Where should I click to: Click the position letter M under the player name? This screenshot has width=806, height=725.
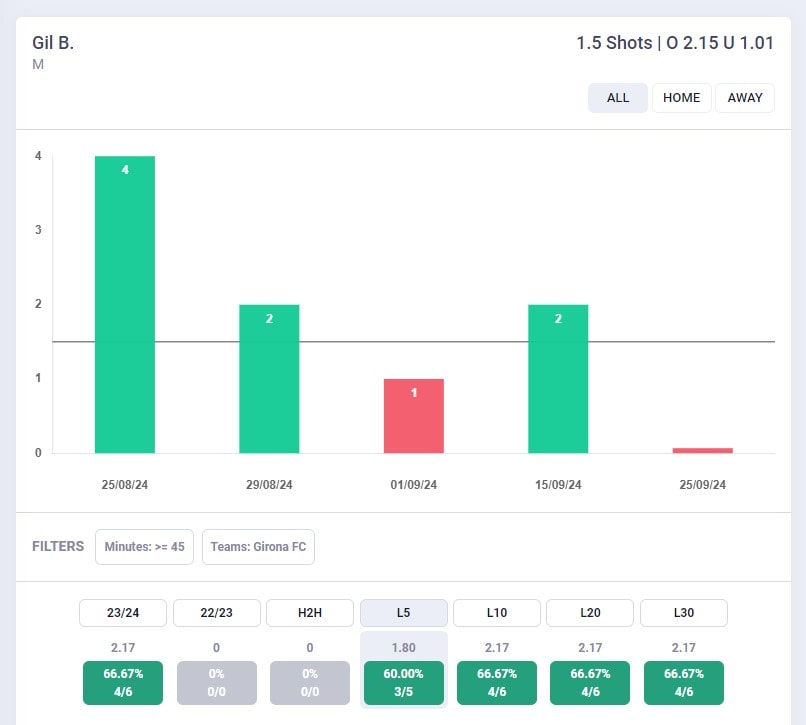[x=38, y=64]
